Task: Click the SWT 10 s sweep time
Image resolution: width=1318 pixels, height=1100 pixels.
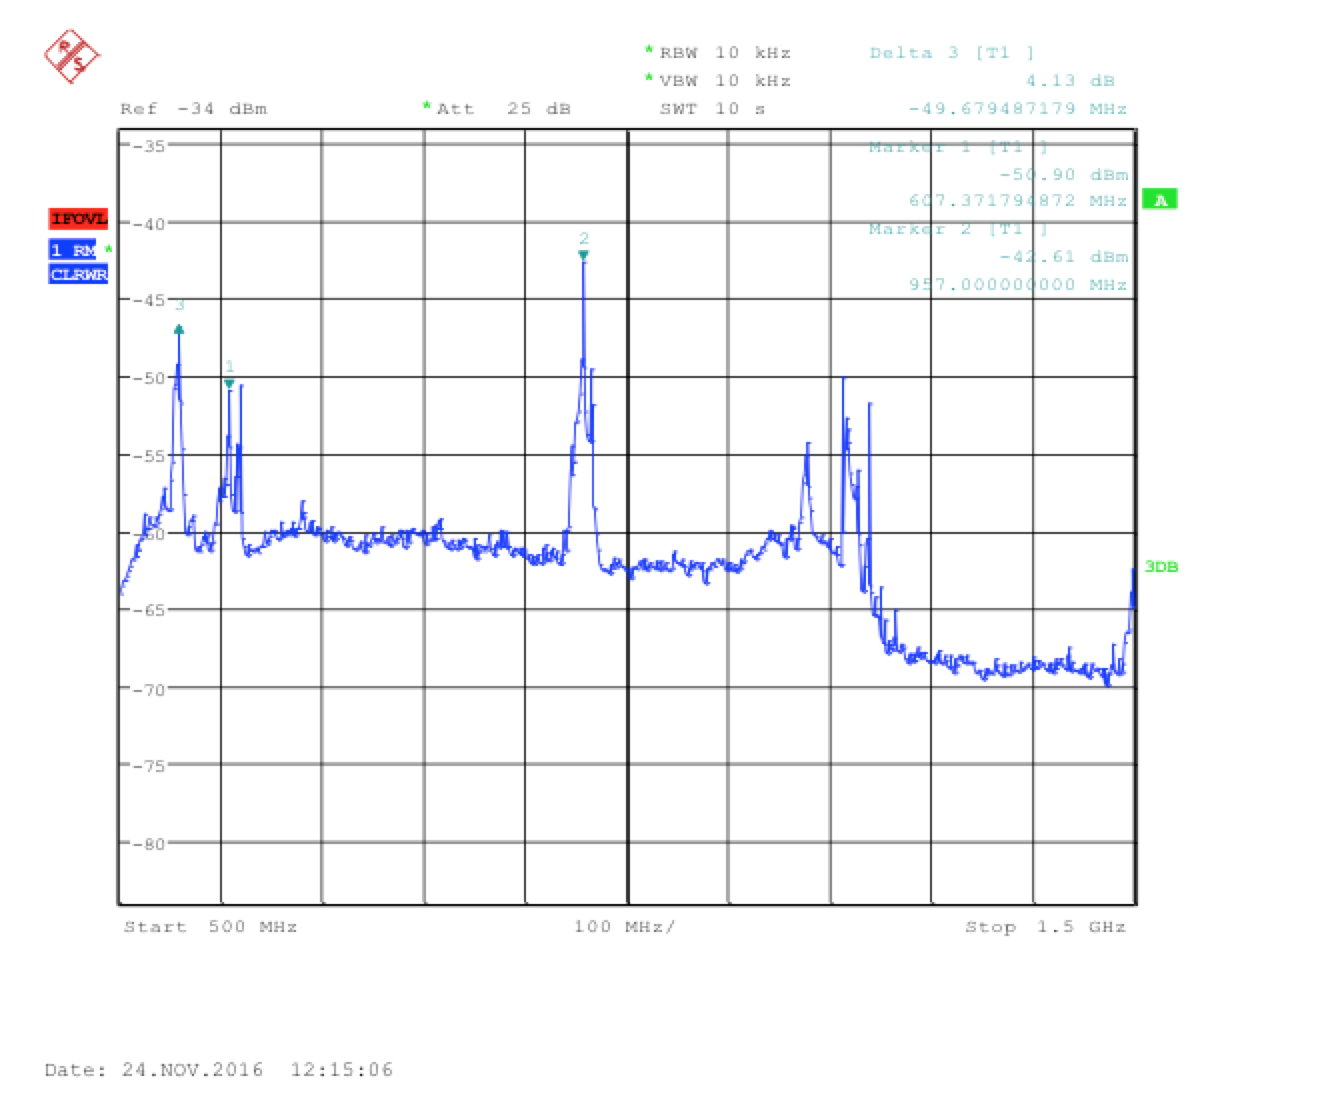Action: tap(712, 109)
